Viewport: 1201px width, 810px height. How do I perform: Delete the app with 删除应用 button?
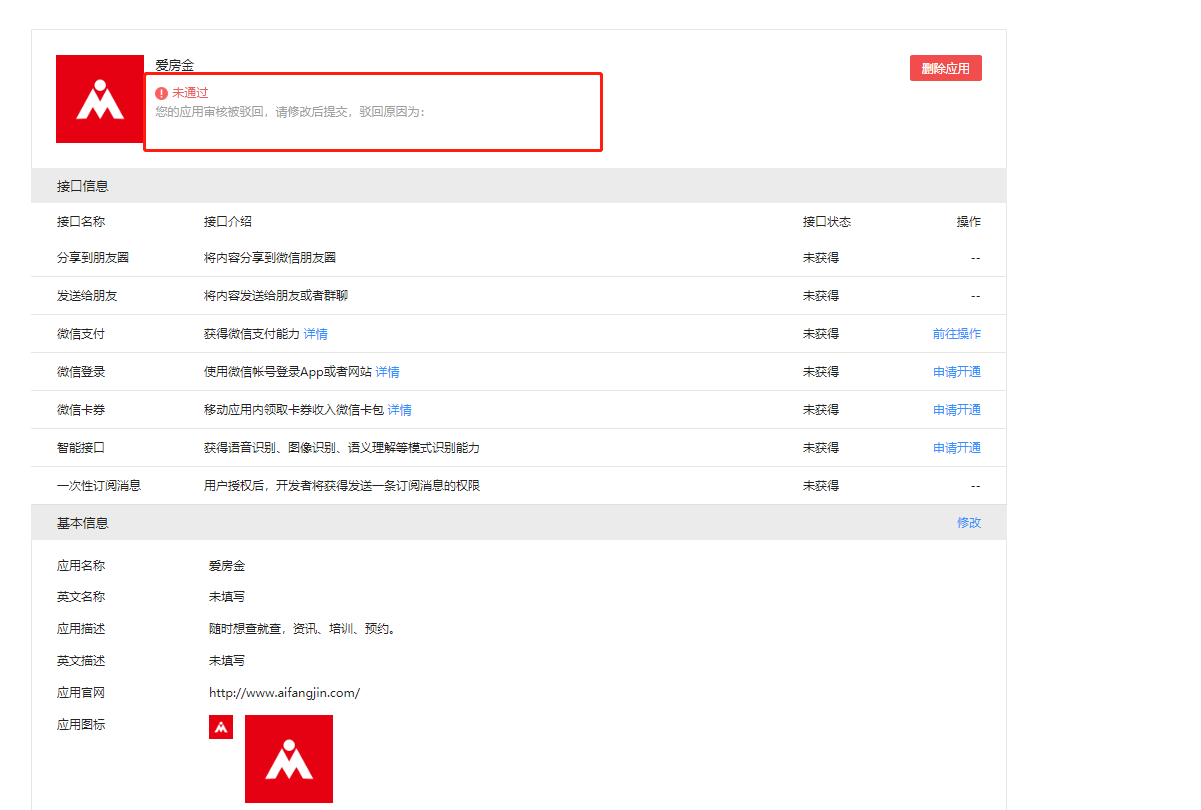(946, 68)
